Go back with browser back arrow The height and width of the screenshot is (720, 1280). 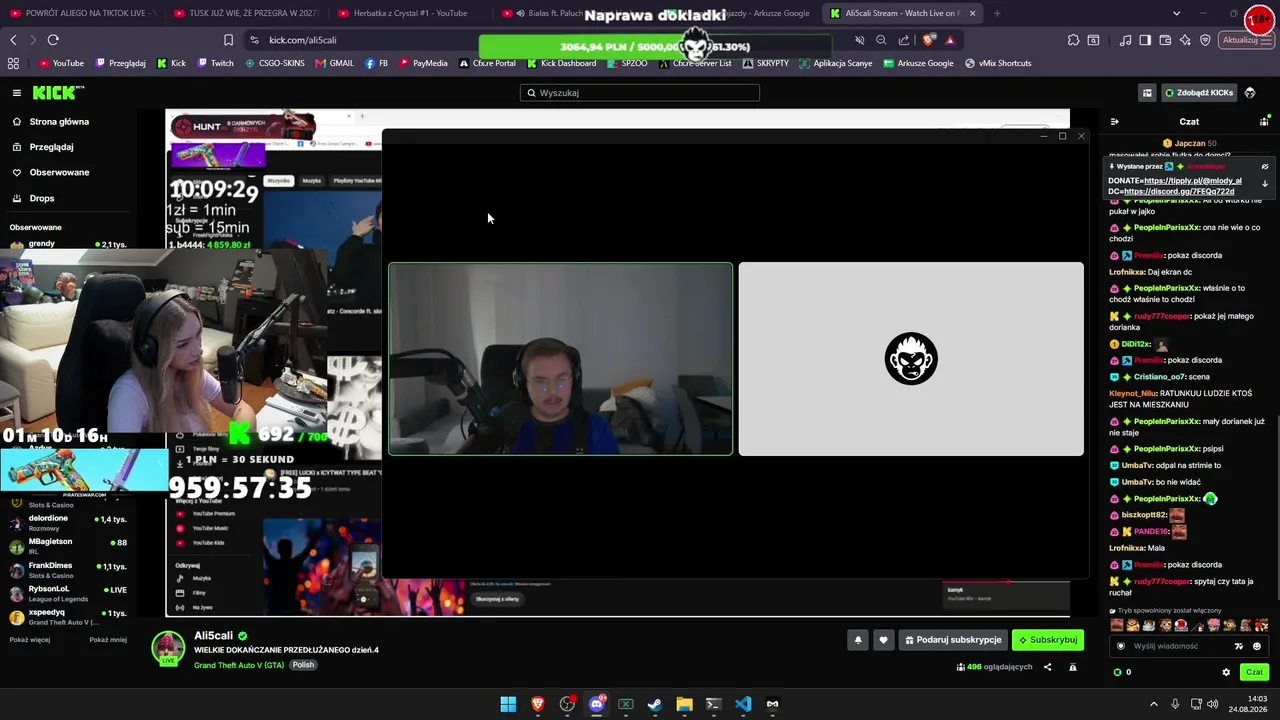pos(13,40)
